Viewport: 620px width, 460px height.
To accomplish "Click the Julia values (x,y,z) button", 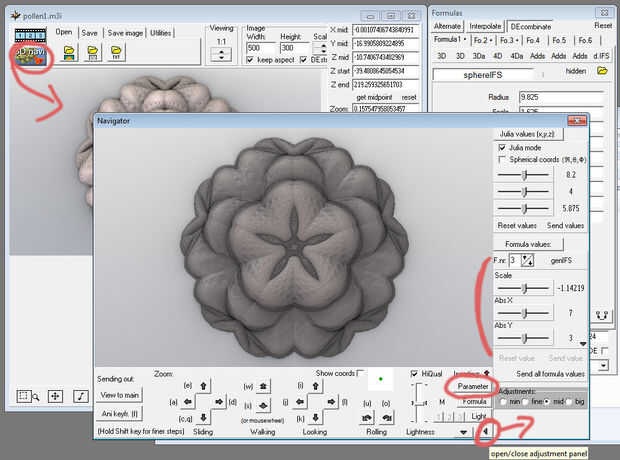I will 527,134.
